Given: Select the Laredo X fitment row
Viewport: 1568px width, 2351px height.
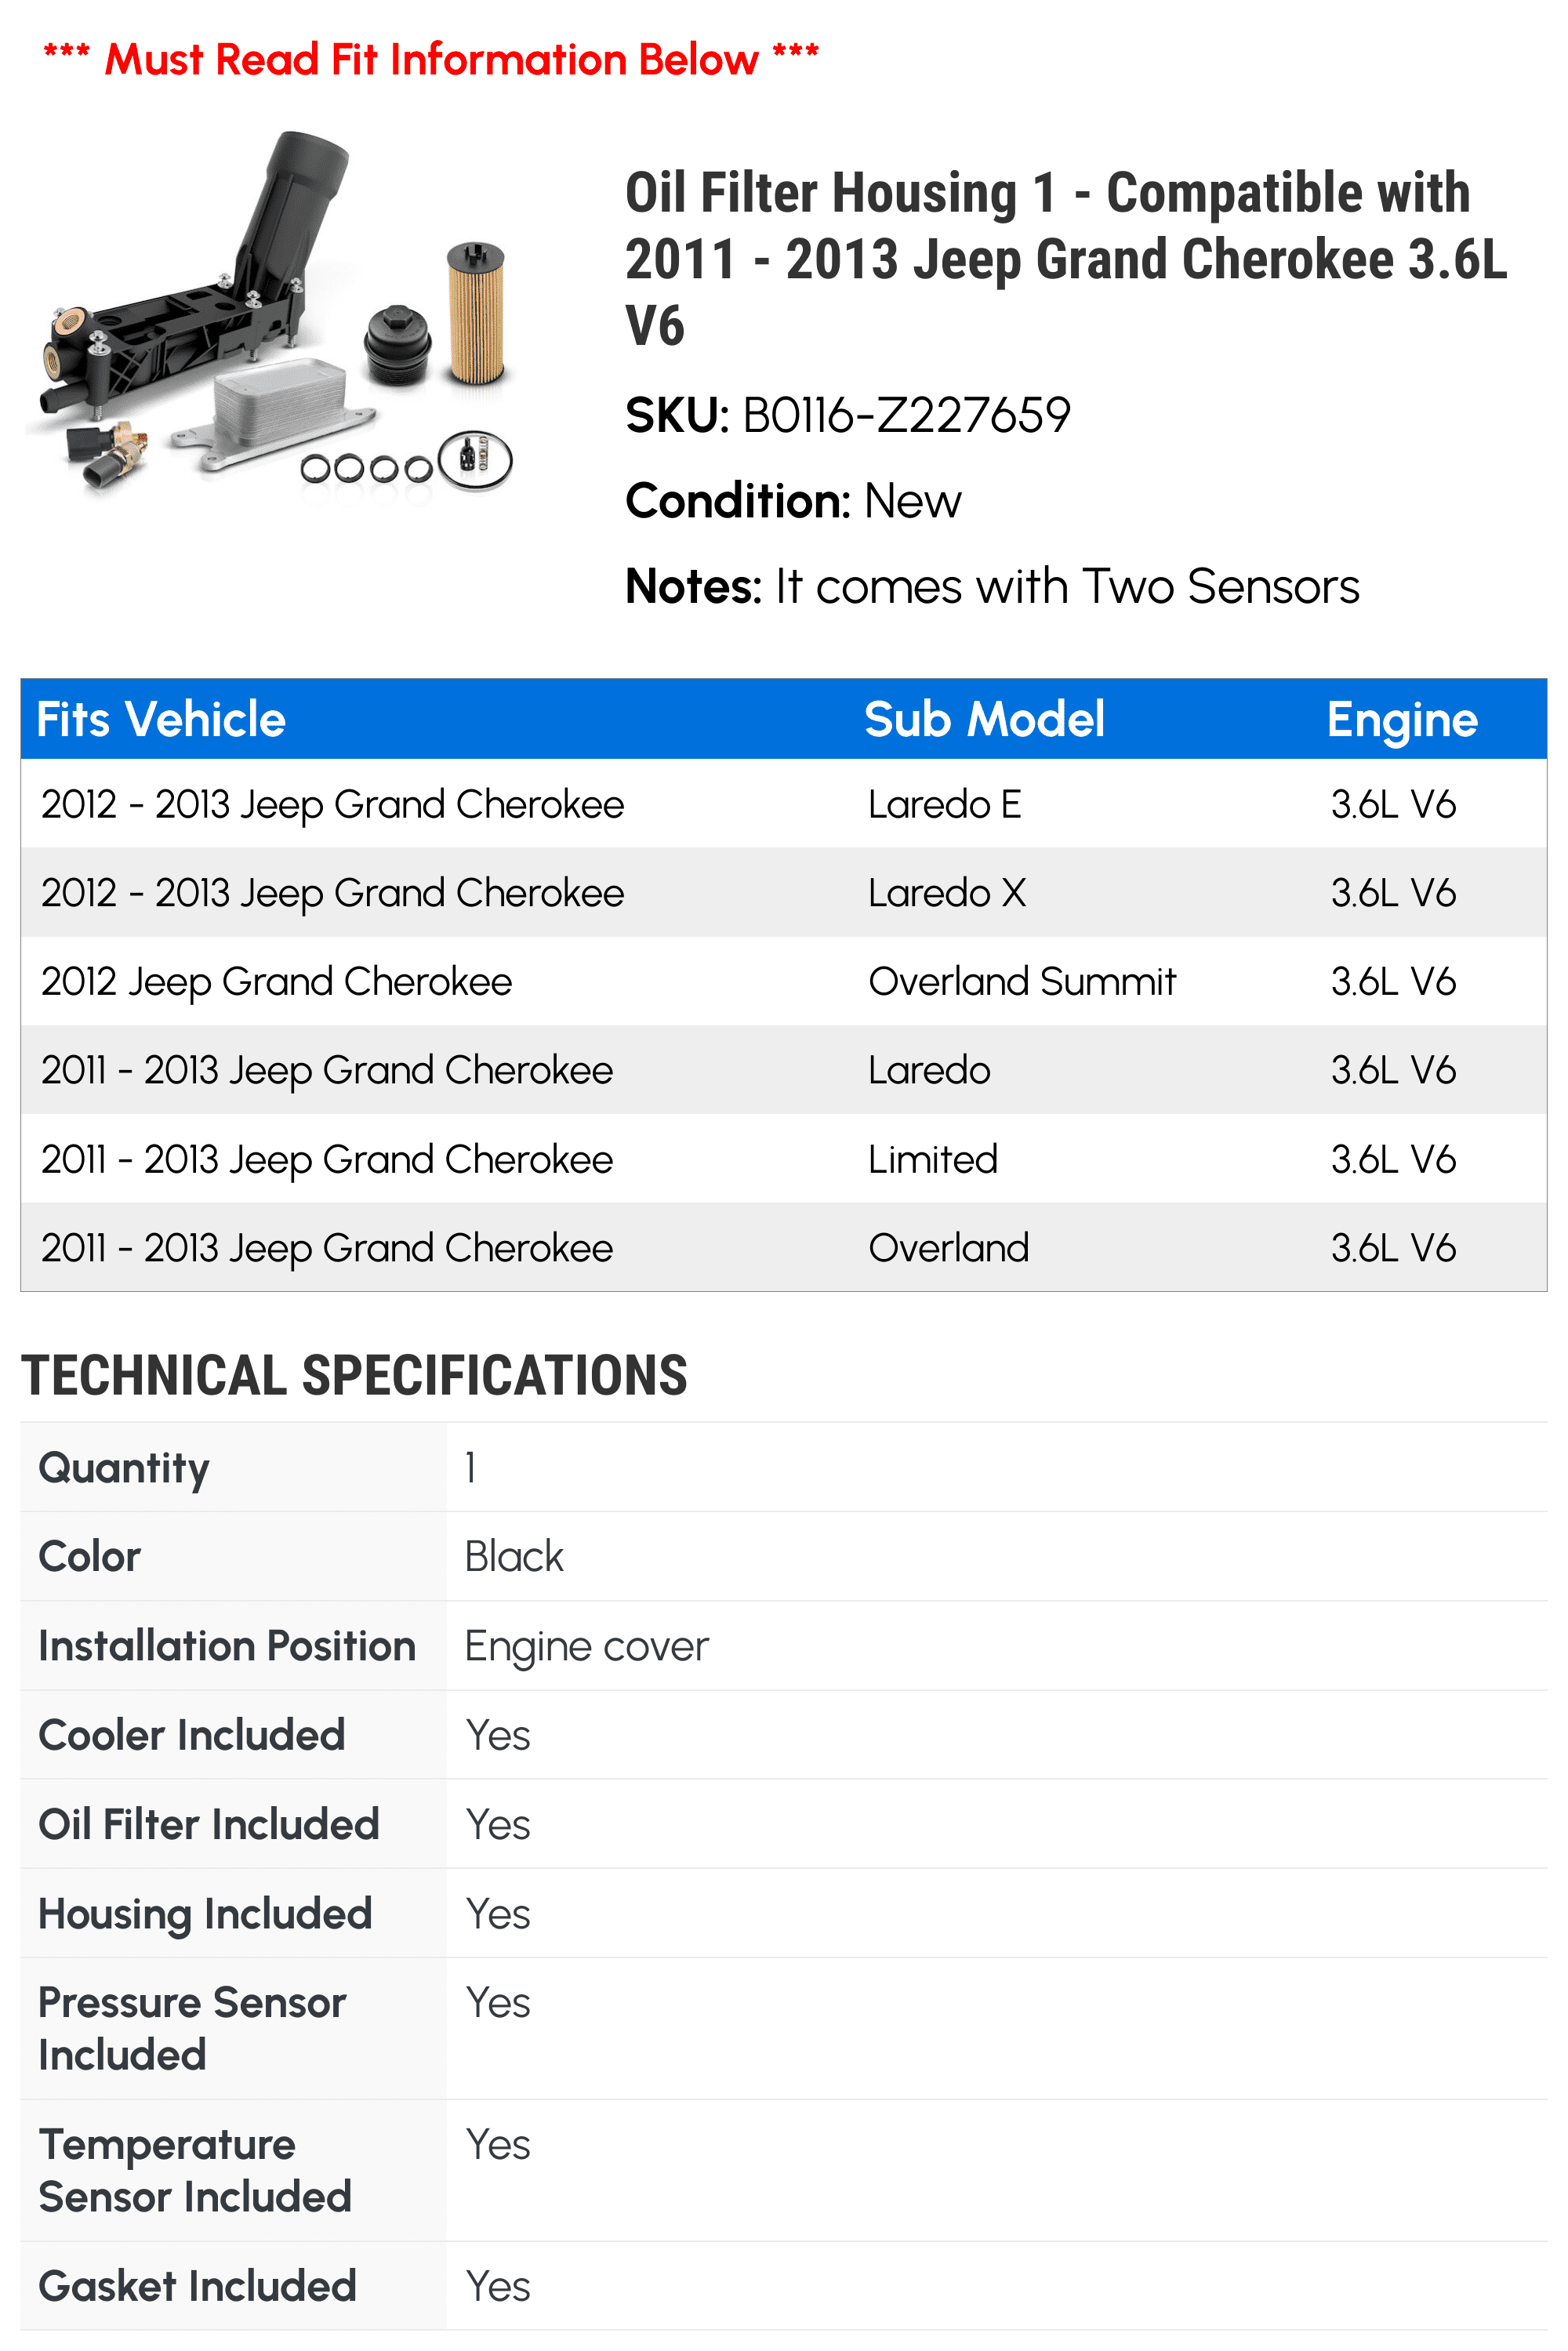Looking at the screenshot, I should (x=784, y=893).
